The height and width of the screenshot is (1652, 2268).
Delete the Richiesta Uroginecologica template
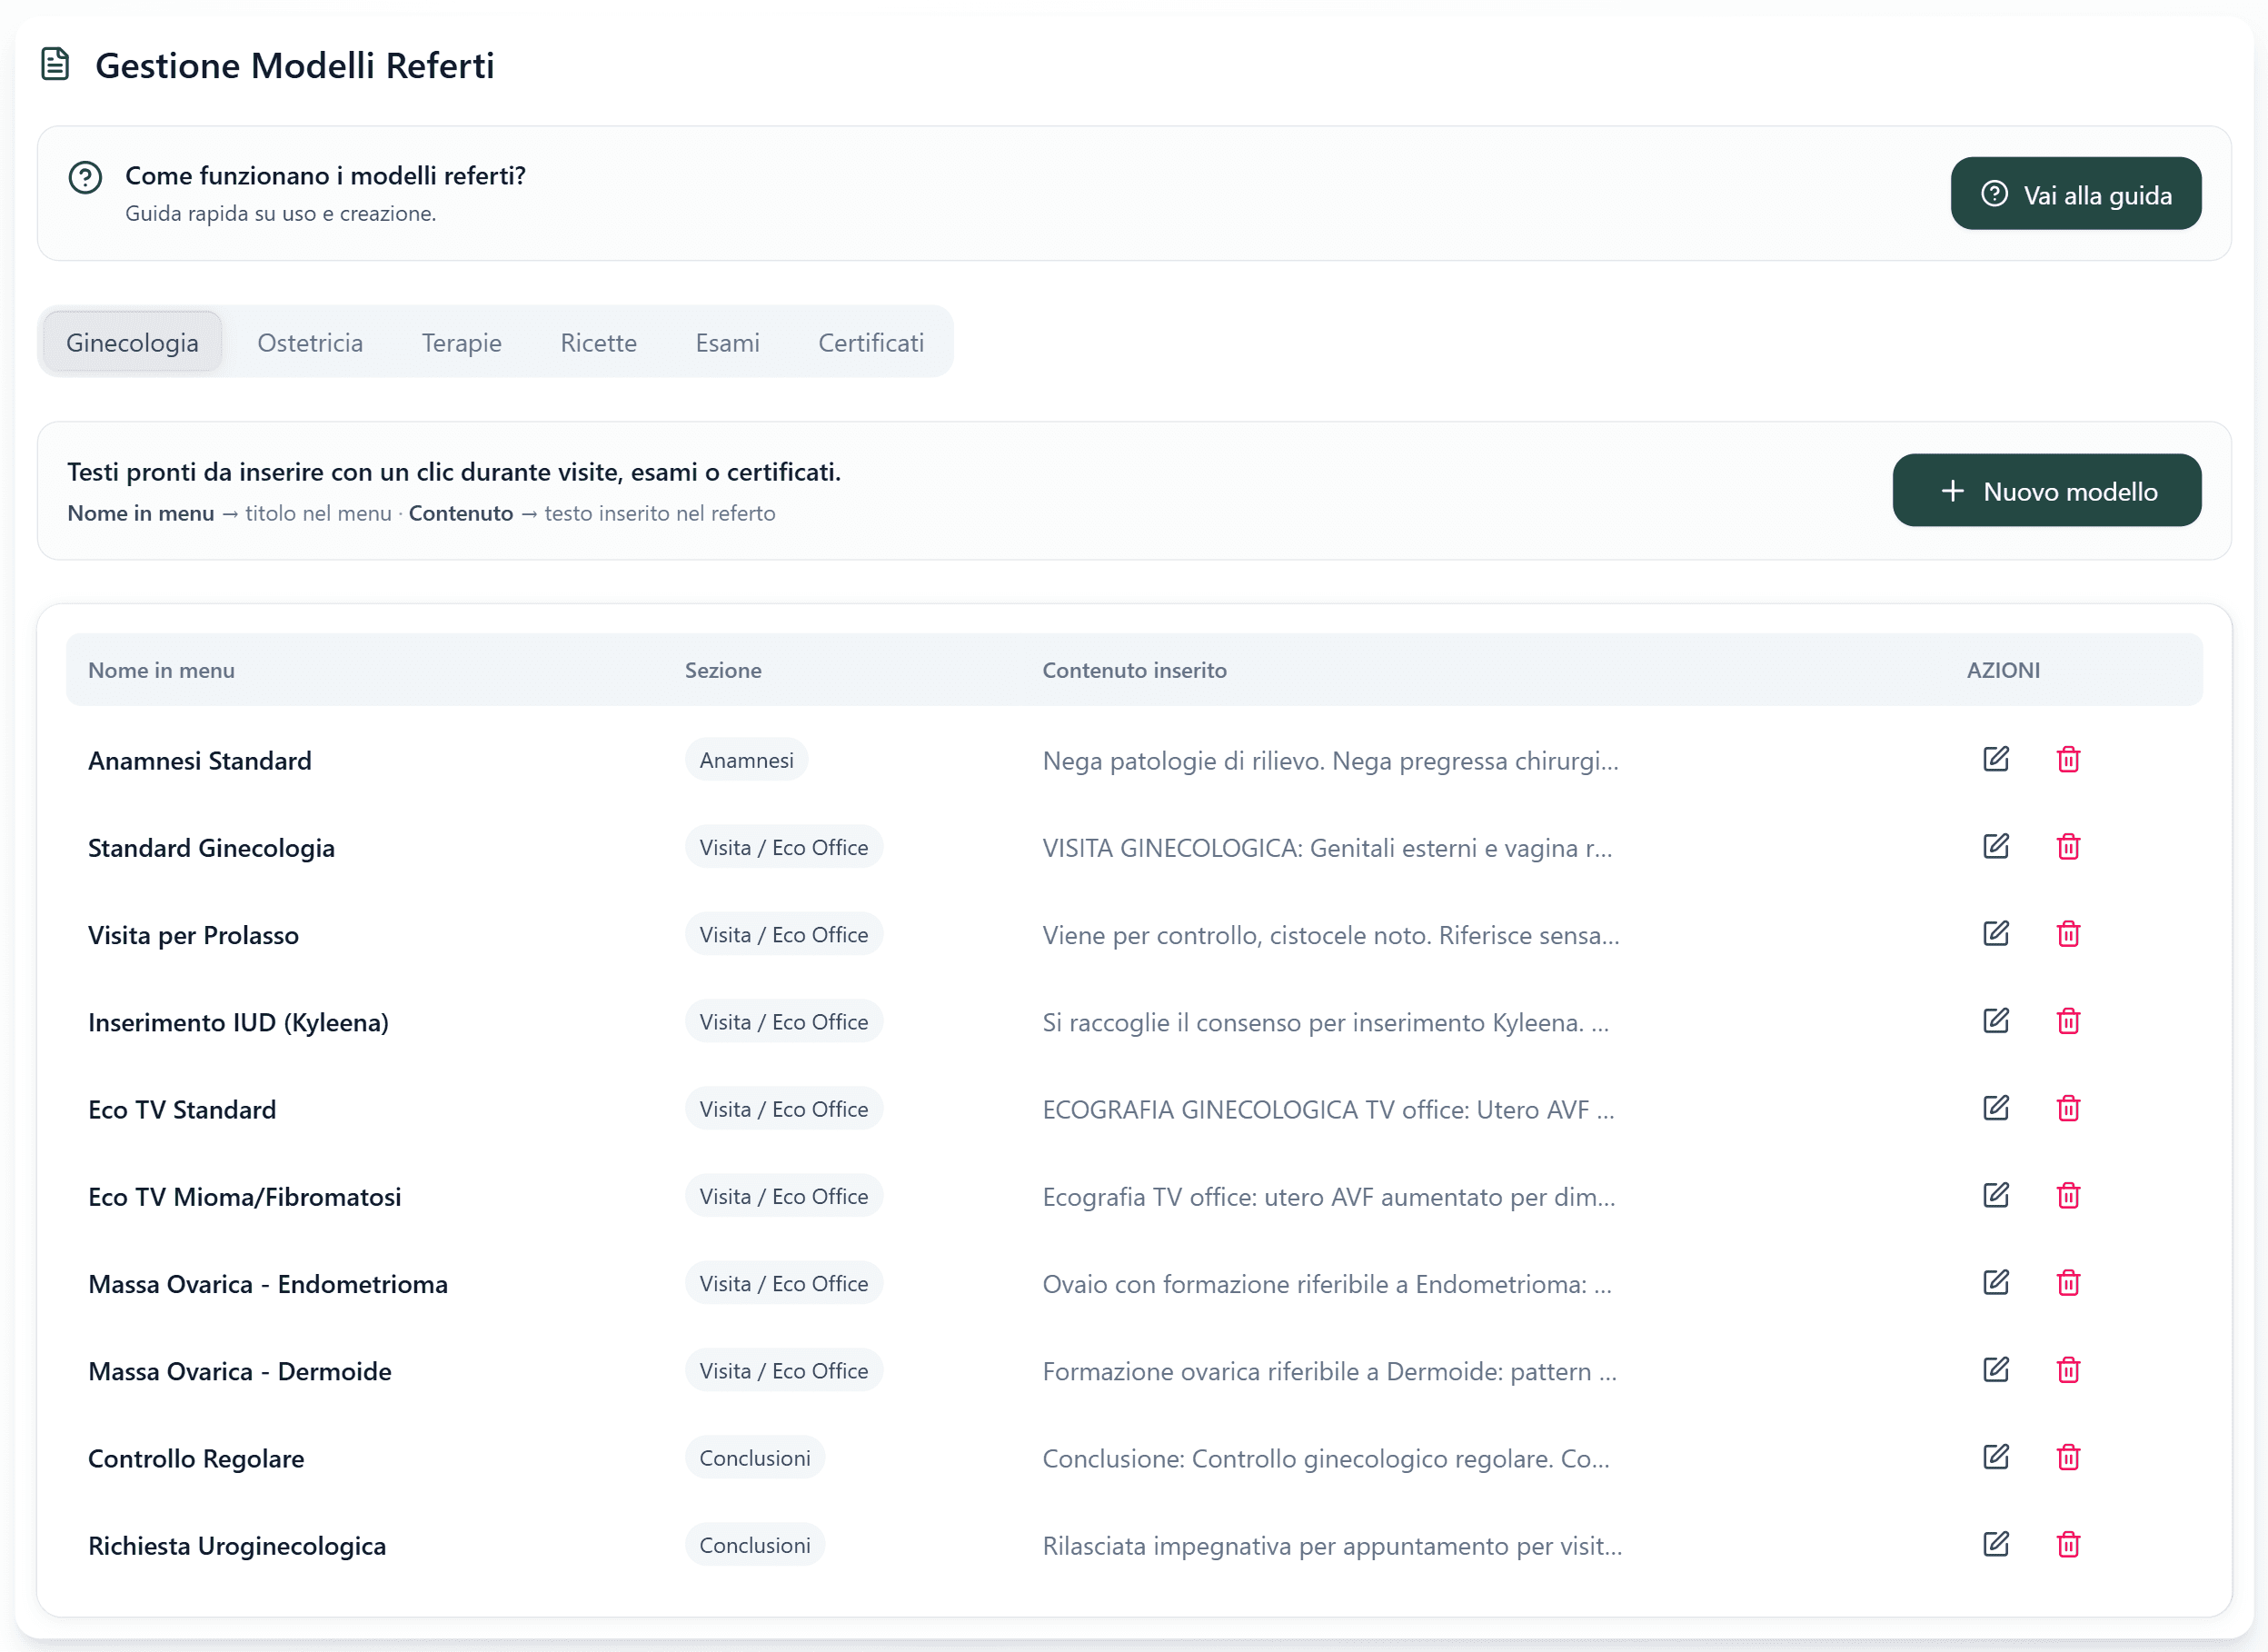tap(2069, 1544)
